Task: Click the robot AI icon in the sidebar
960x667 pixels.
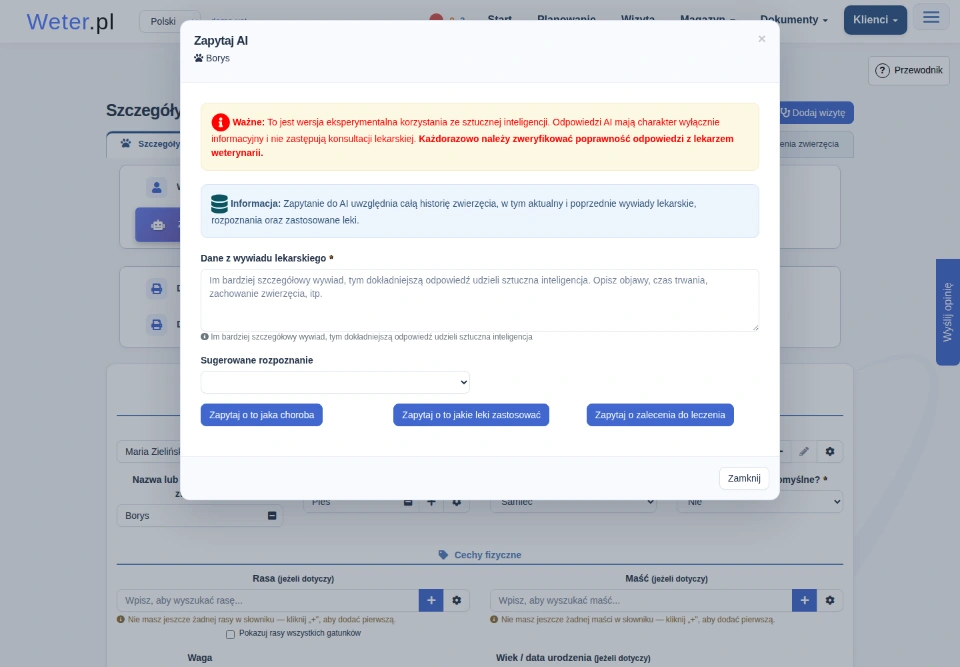Action: pyautogui.click(x=158, y=225)
